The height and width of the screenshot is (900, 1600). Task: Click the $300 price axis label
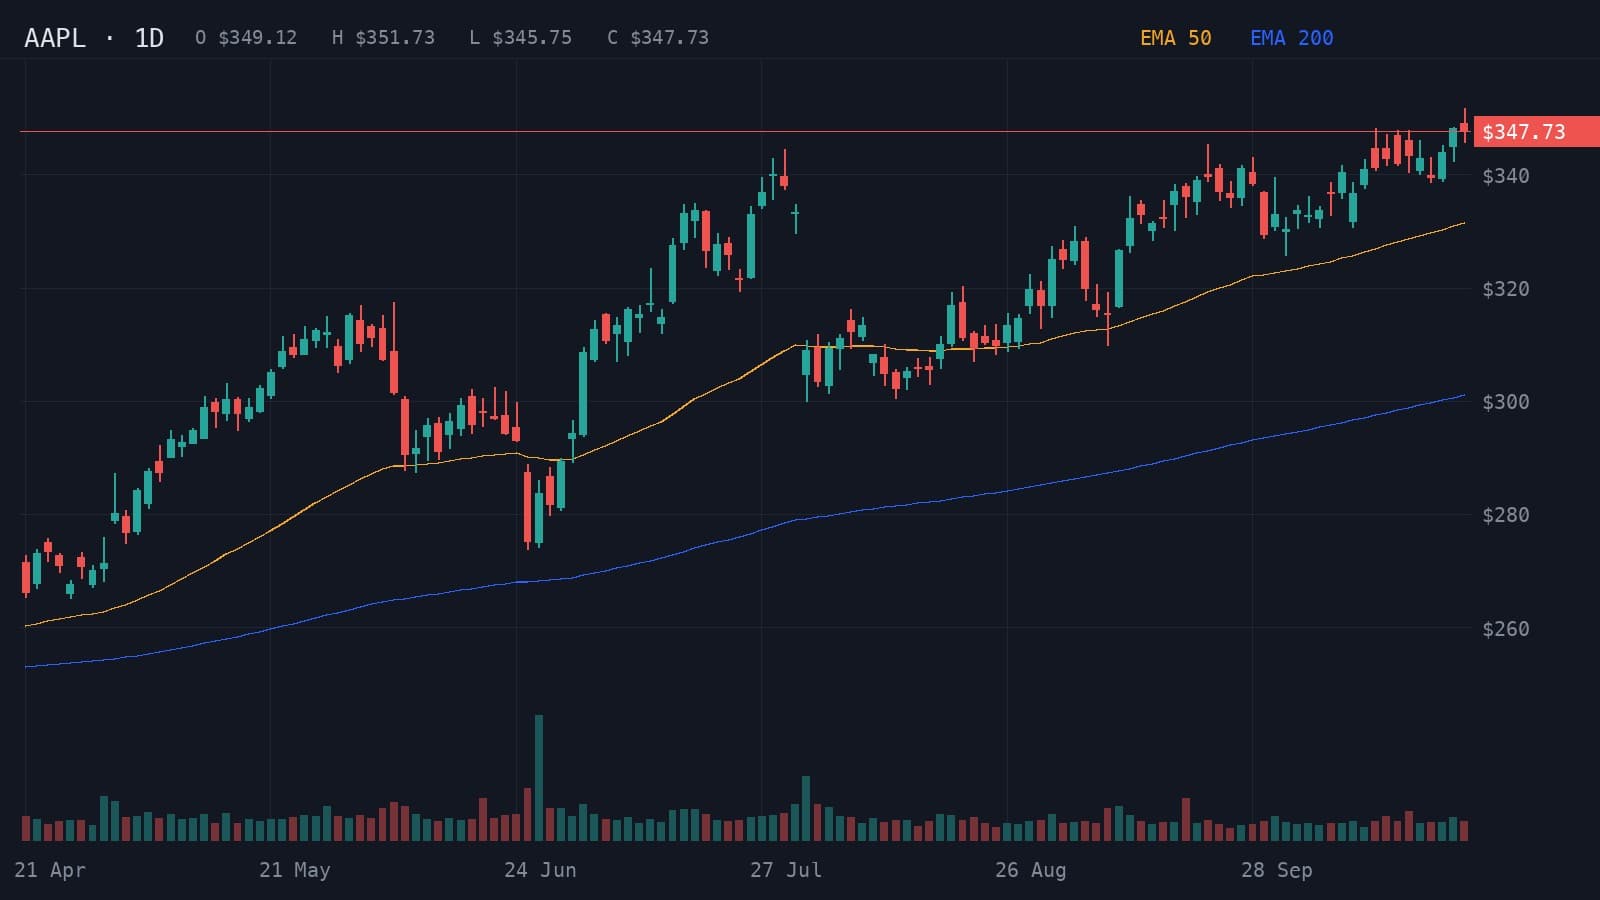click(1505, 402)
